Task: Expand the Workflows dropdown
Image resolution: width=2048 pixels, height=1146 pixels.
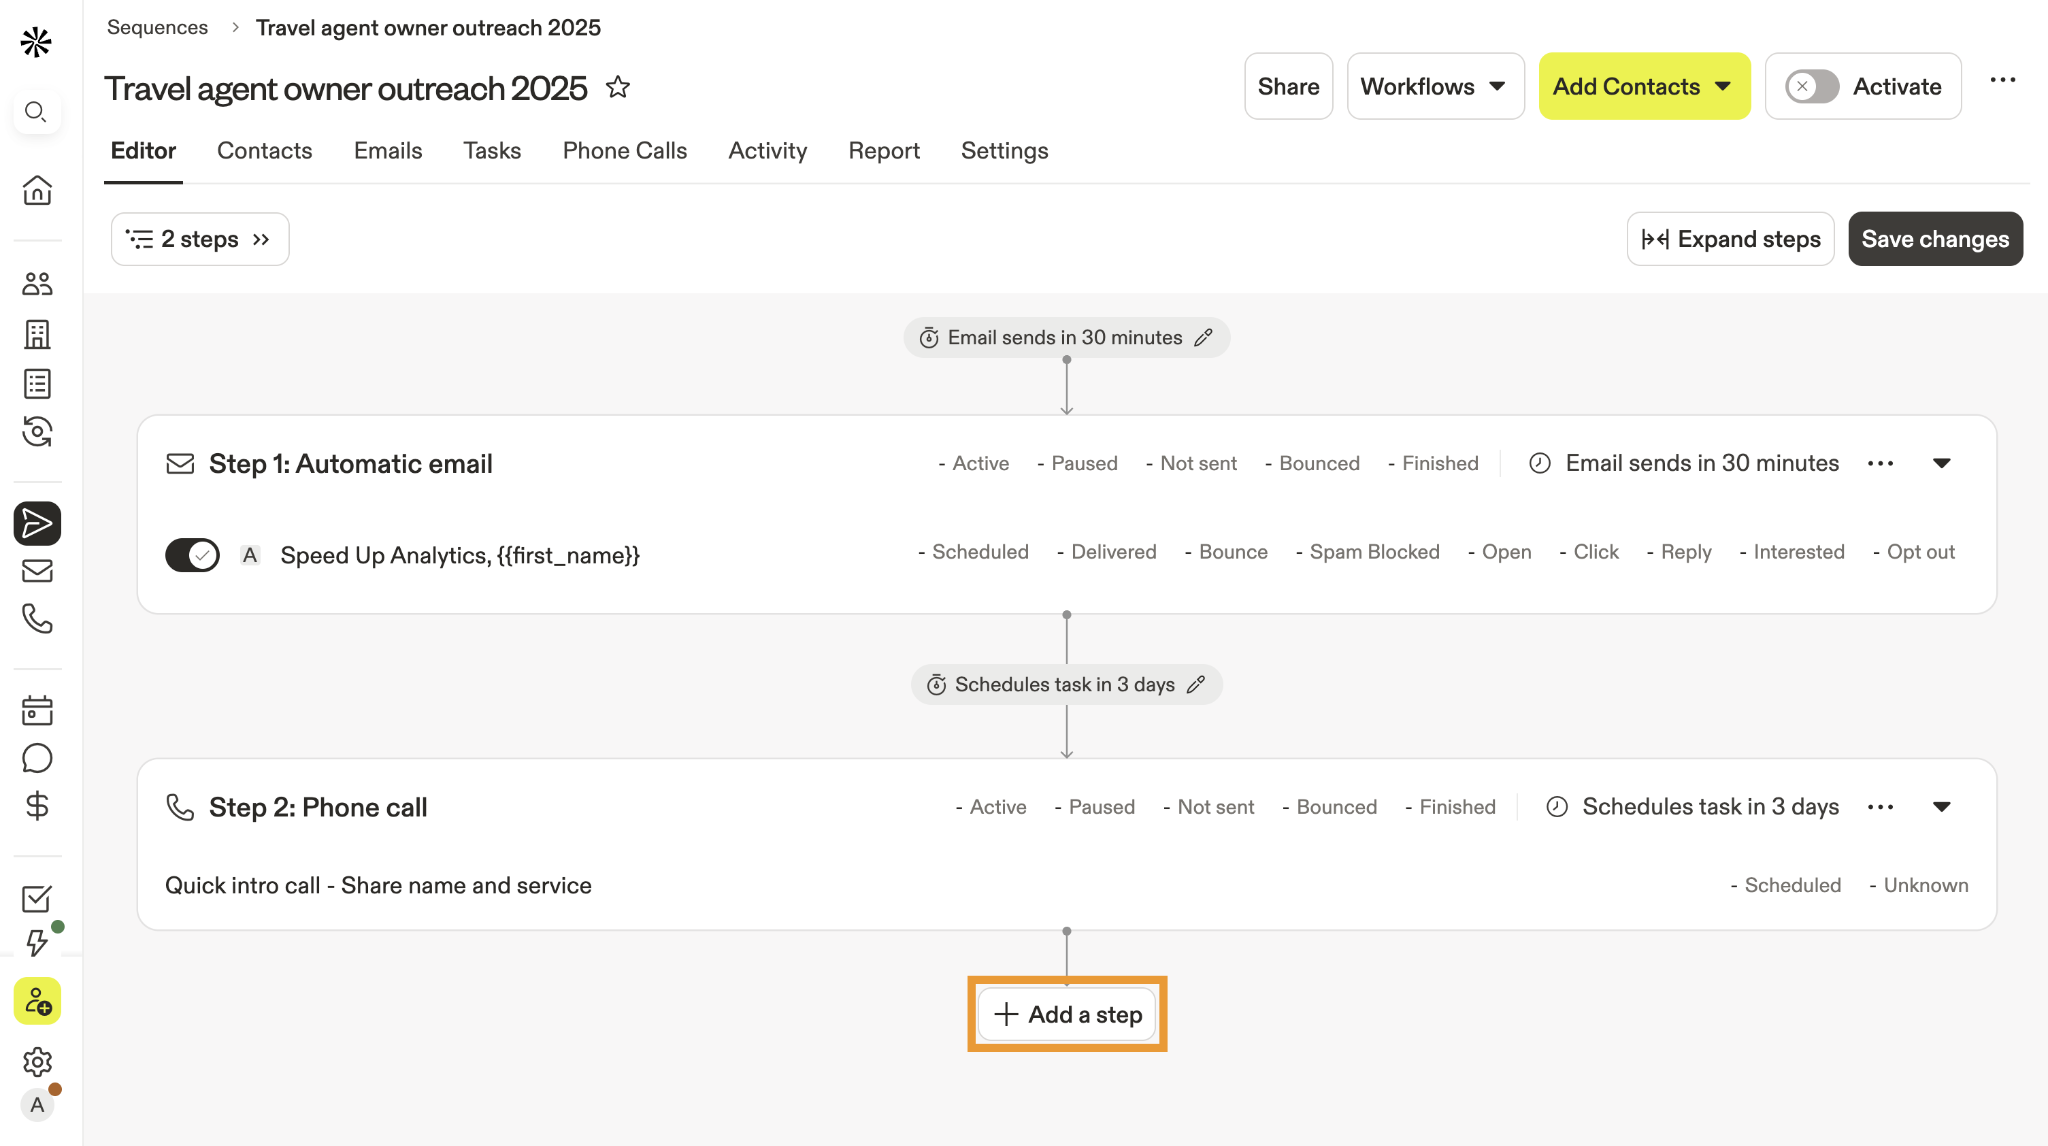Action: (1435, 87)
